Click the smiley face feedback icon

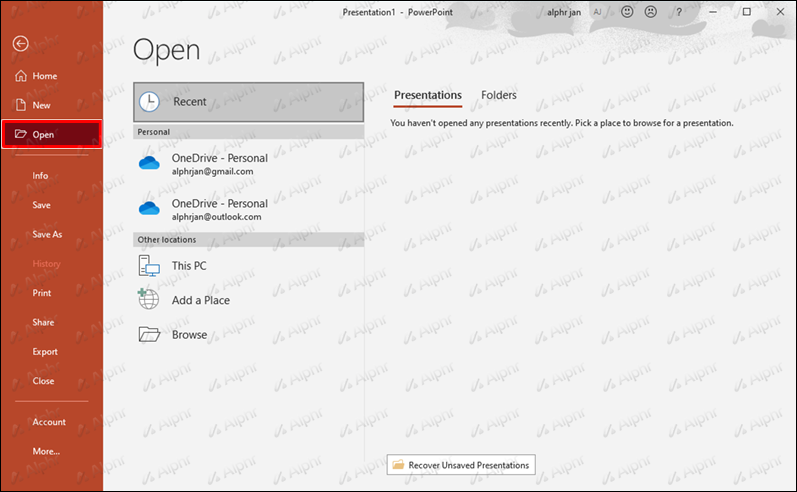coord(627,12)
